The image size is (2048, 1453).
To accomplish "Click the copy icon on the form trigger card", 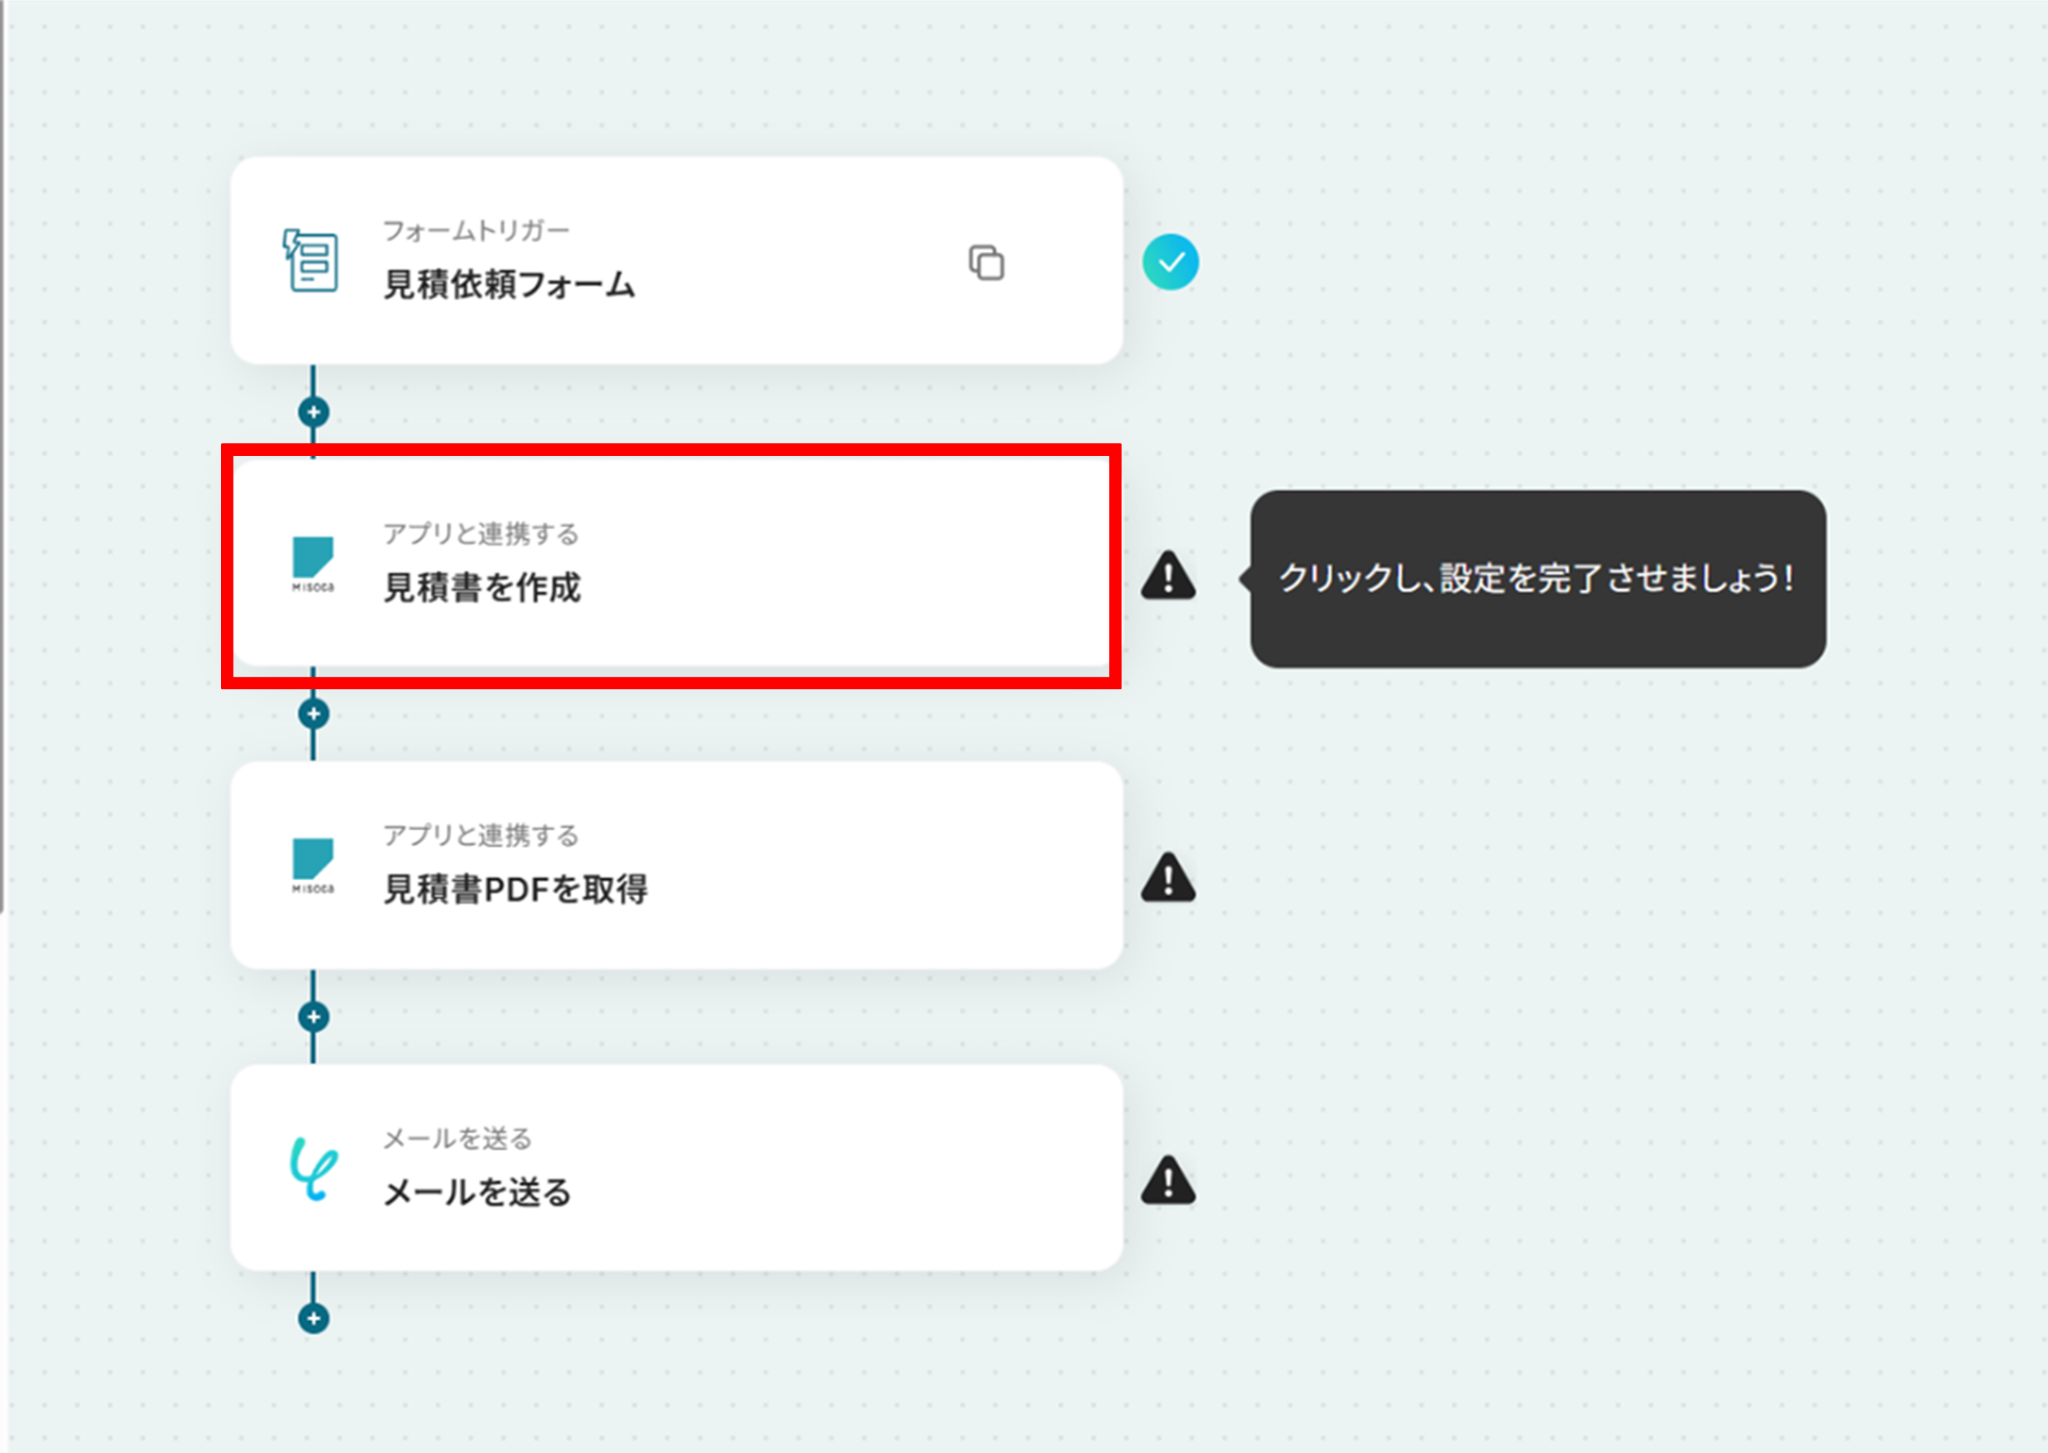I will pos(986,263).
